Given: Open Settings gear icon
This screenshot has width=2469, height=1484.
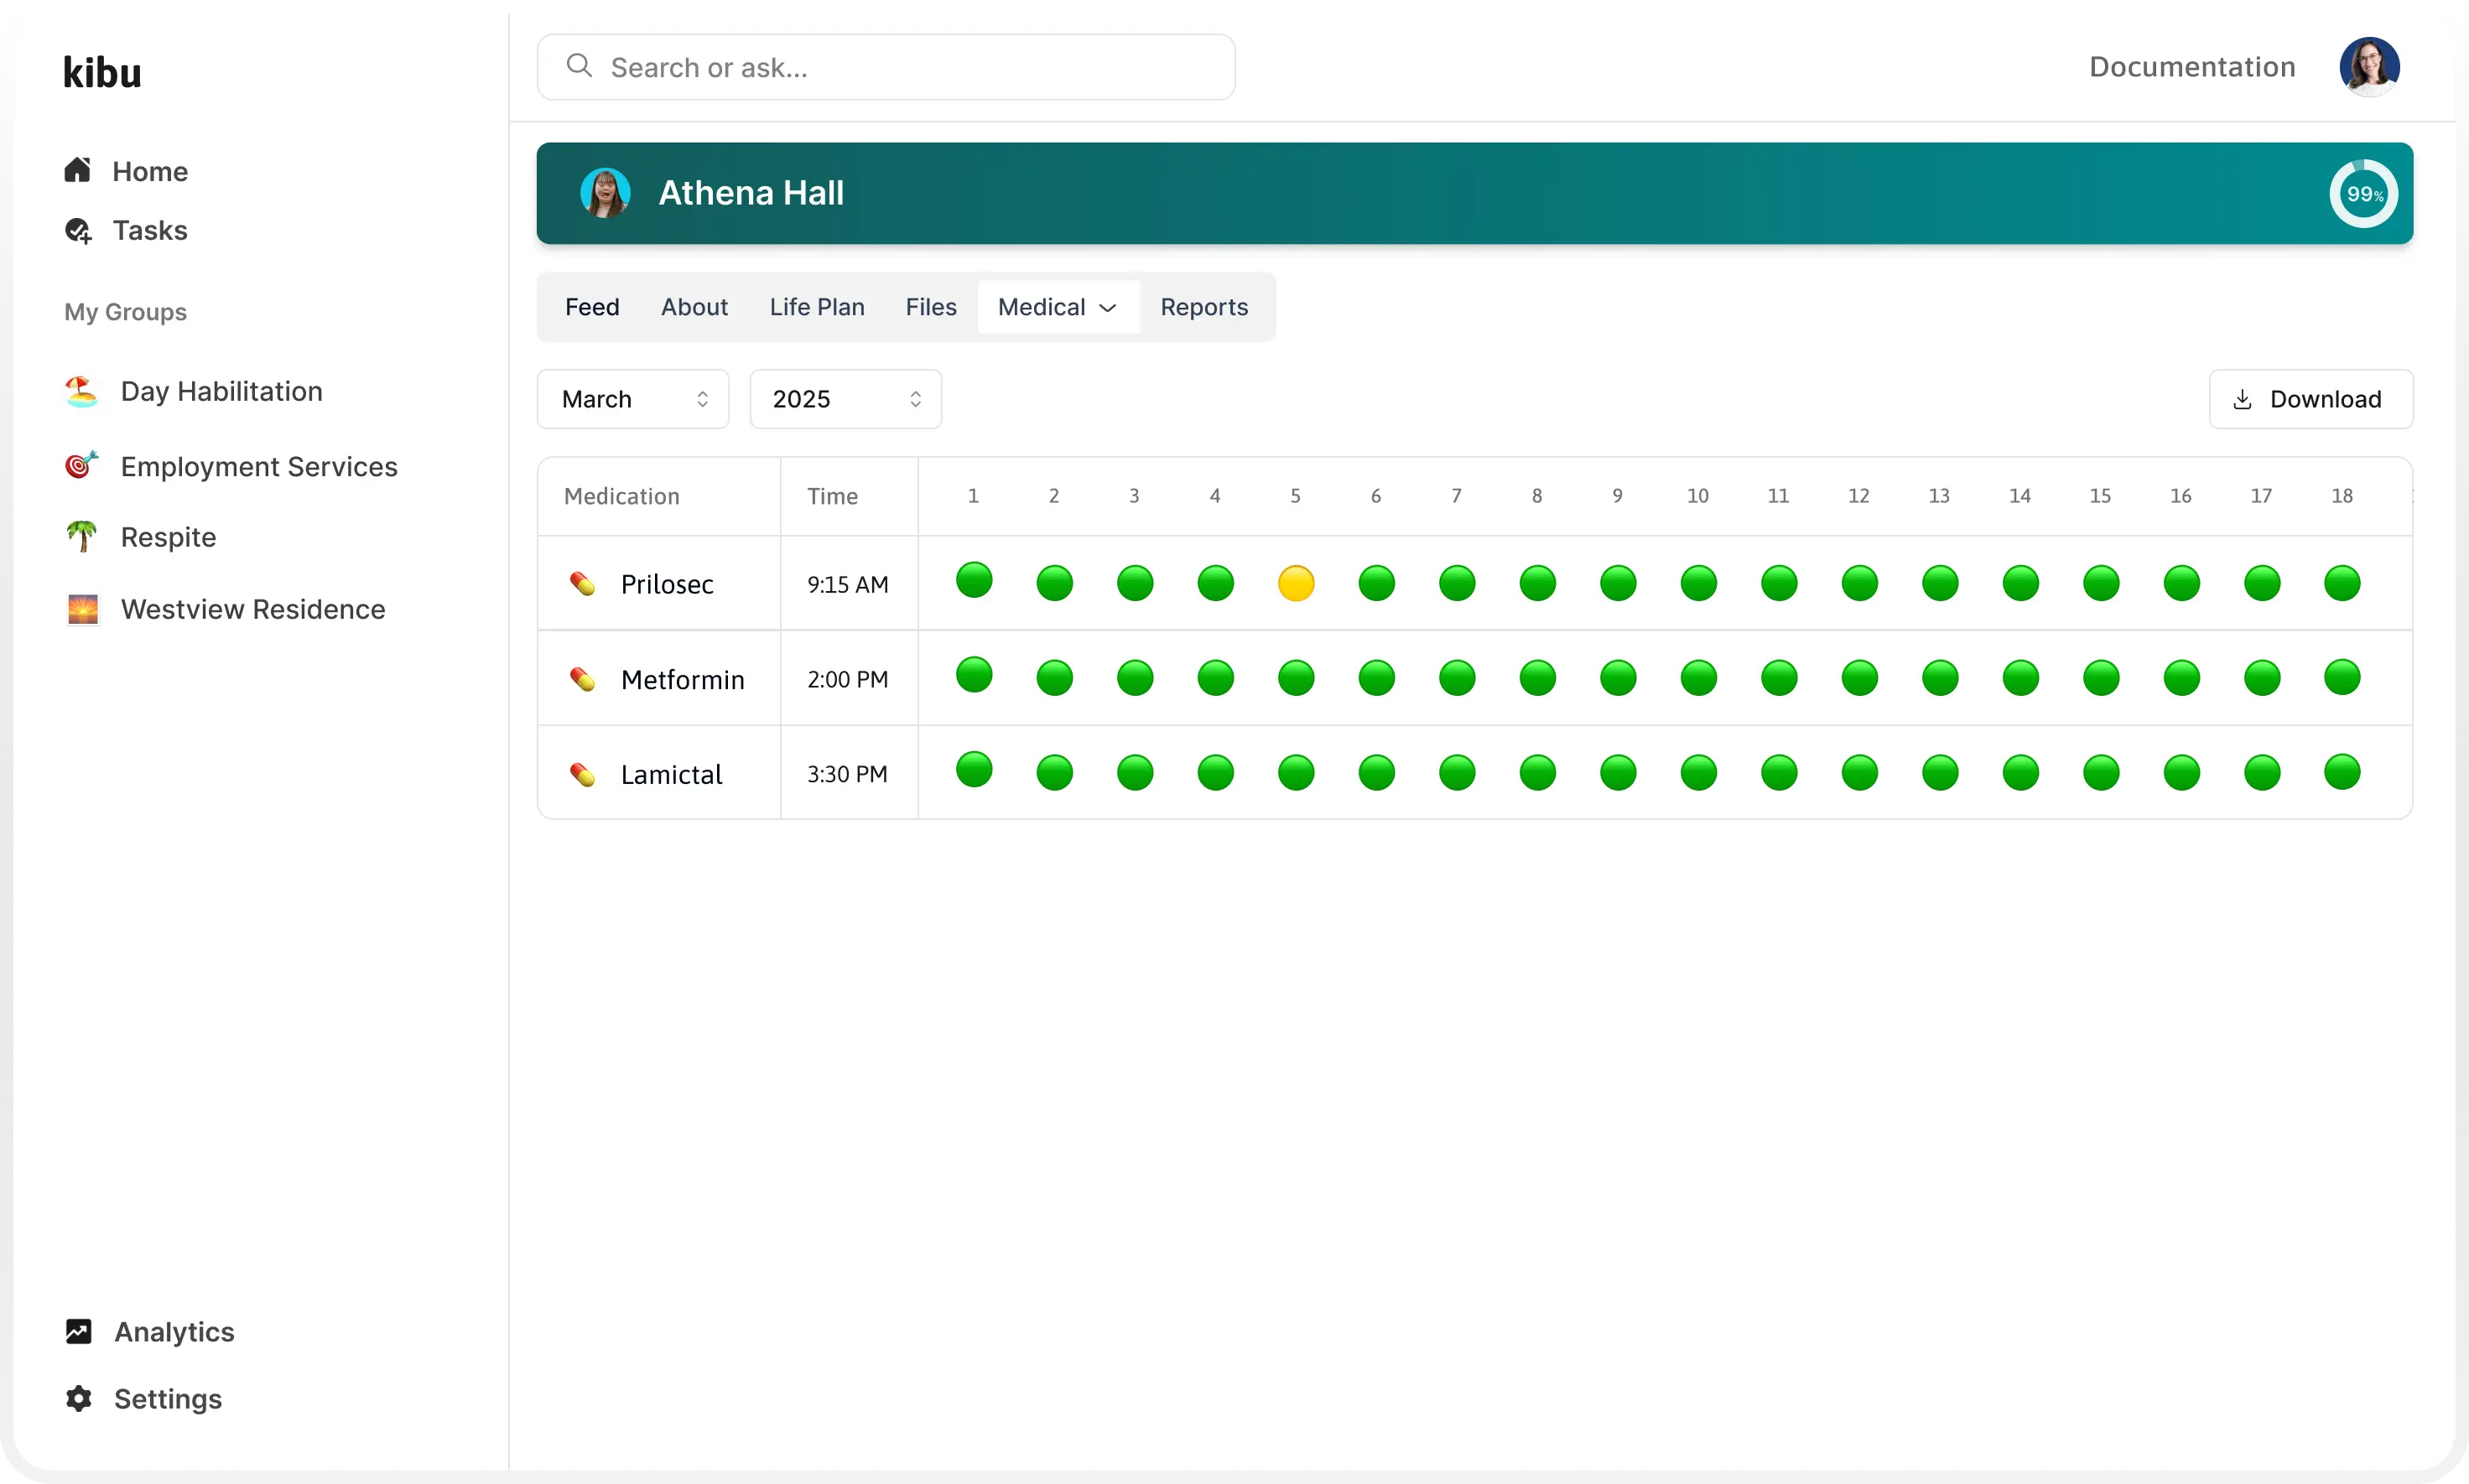Looking at the screenshot, I should point(78,1398).
